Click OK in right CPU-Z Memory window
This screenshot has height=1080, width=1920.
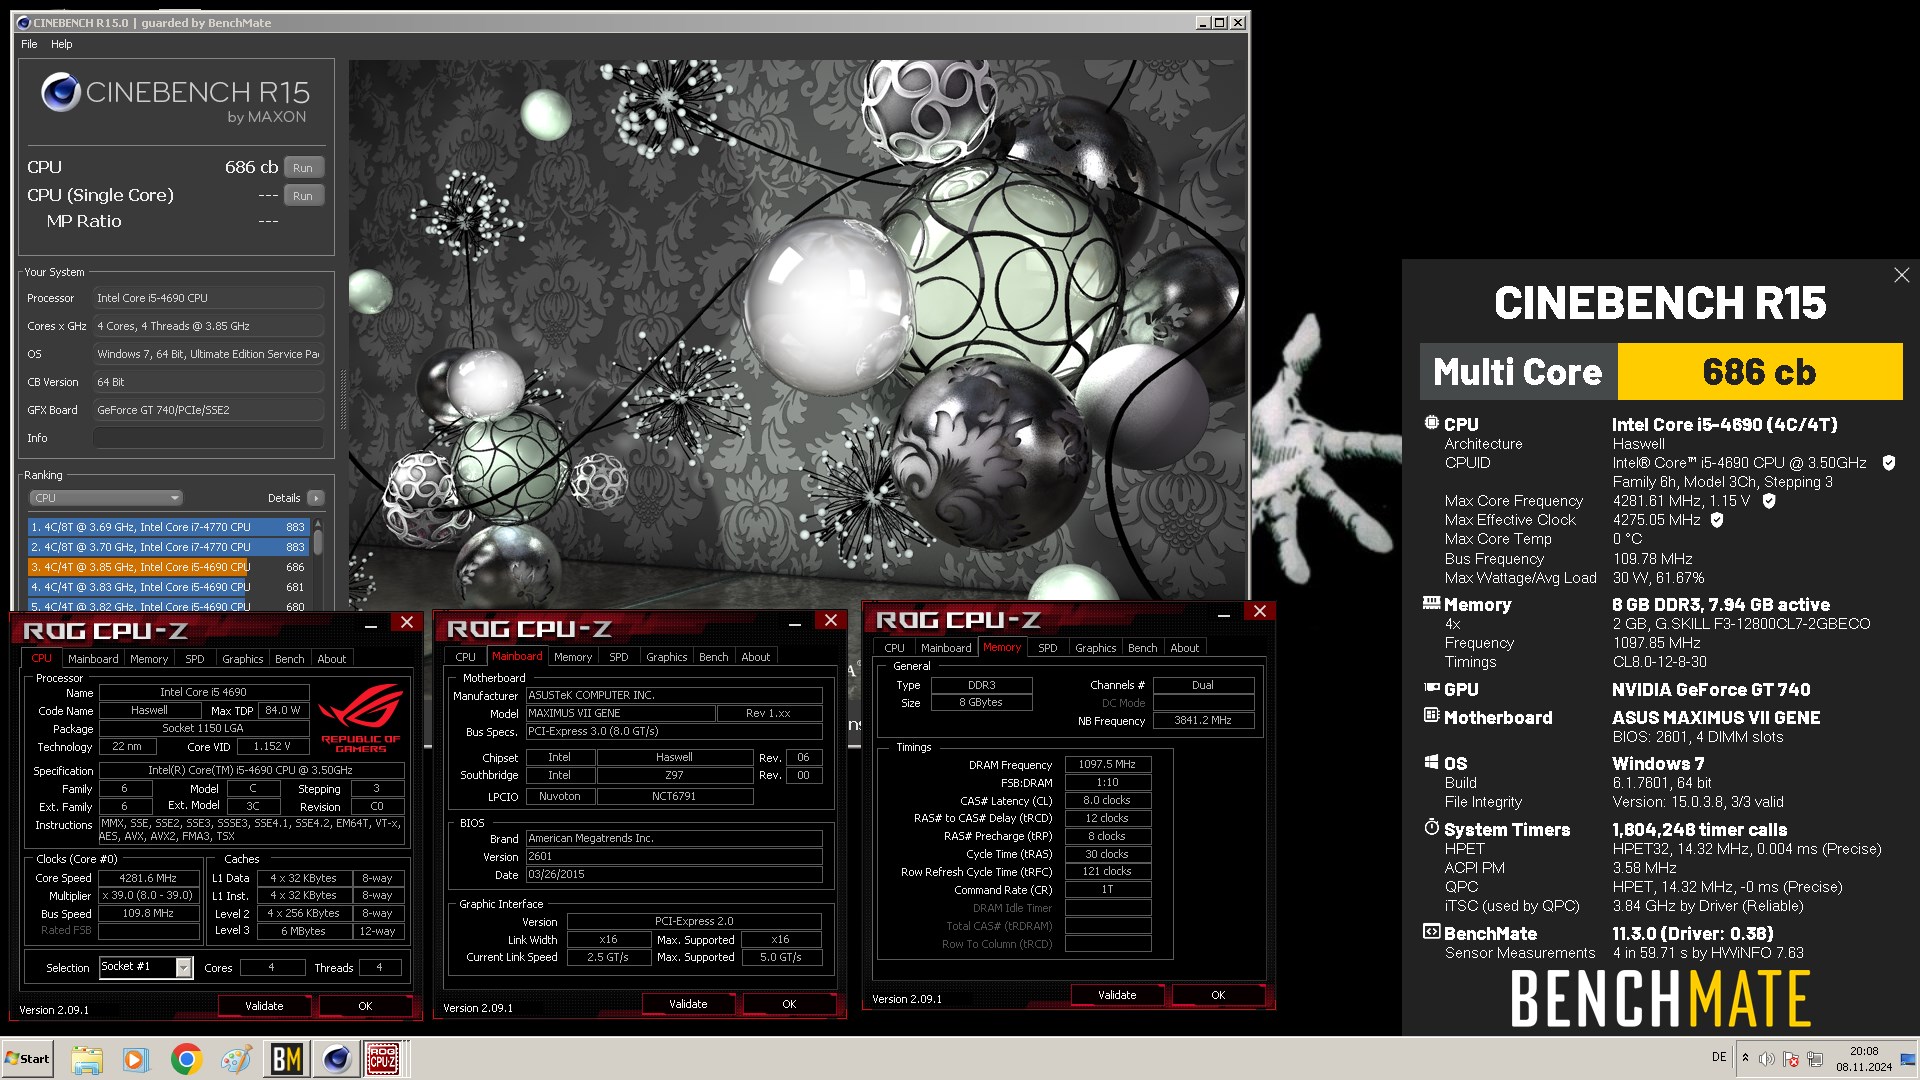[1218, 995]
